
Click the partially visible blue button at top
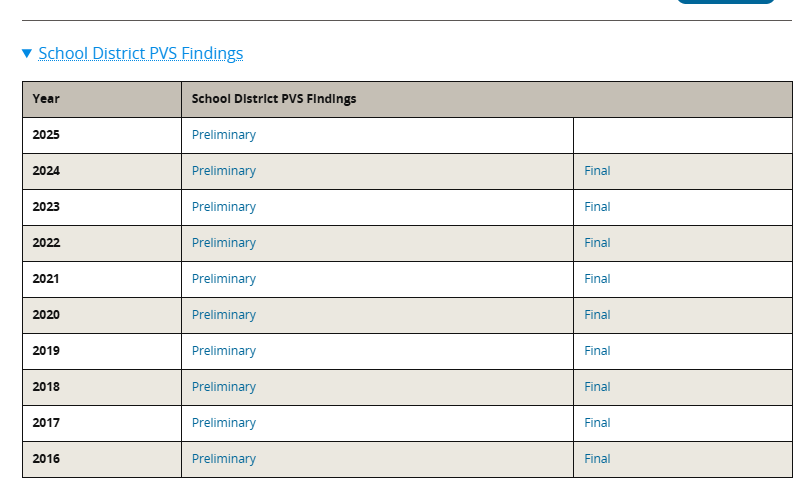725,2
